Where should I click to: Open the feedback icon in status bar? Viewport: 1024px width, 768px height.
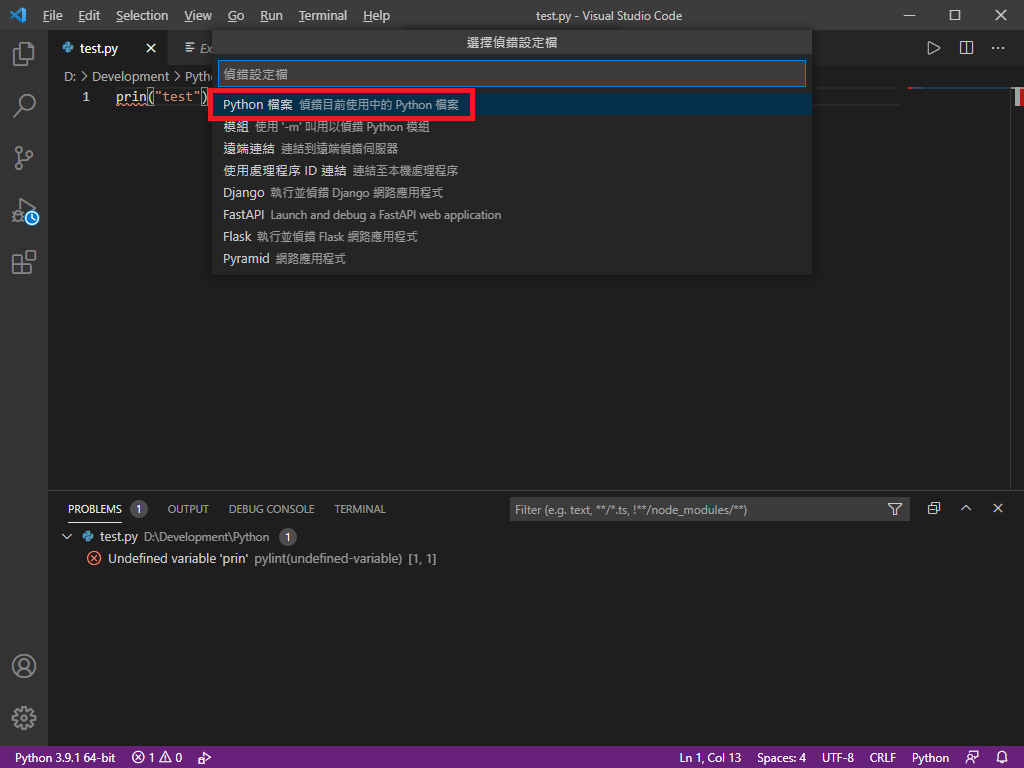pyautogui.click(x=972, y=758)
